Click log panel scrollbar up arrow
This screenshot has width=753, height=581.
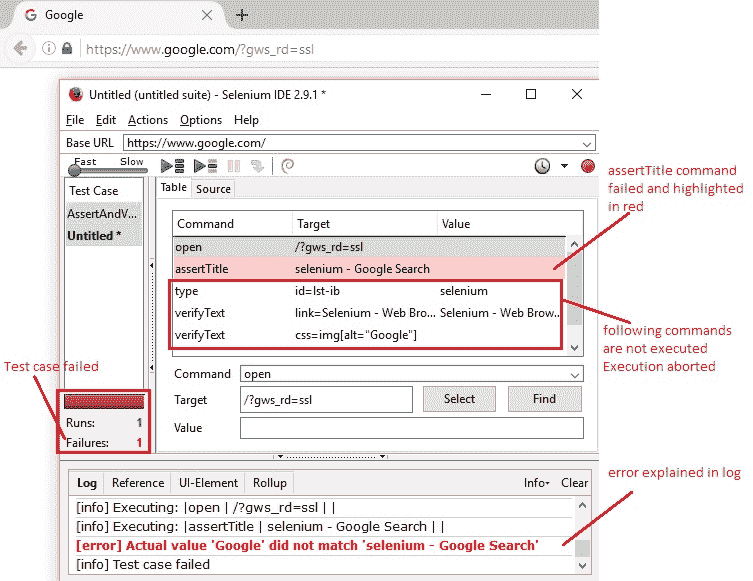(582, 505)
